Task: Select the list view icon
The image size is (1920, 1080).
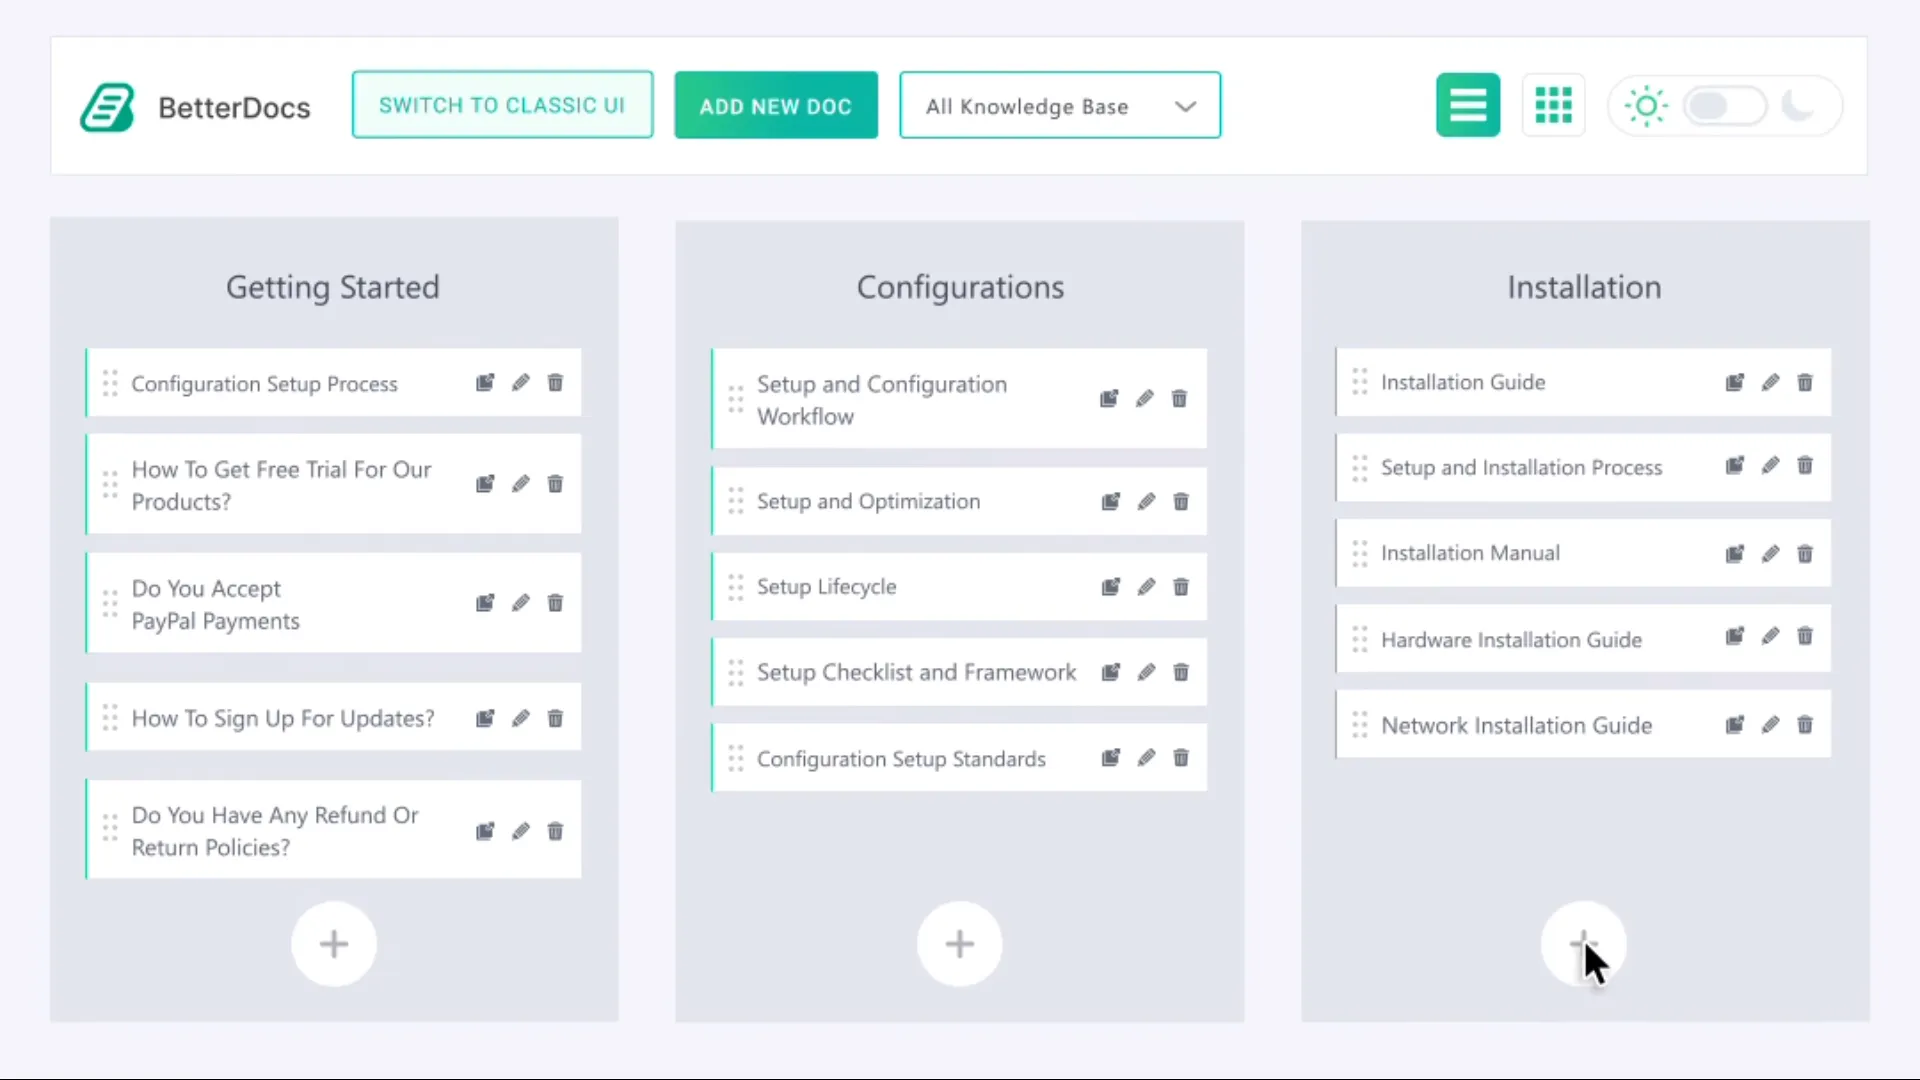Action: [1467, 104]
